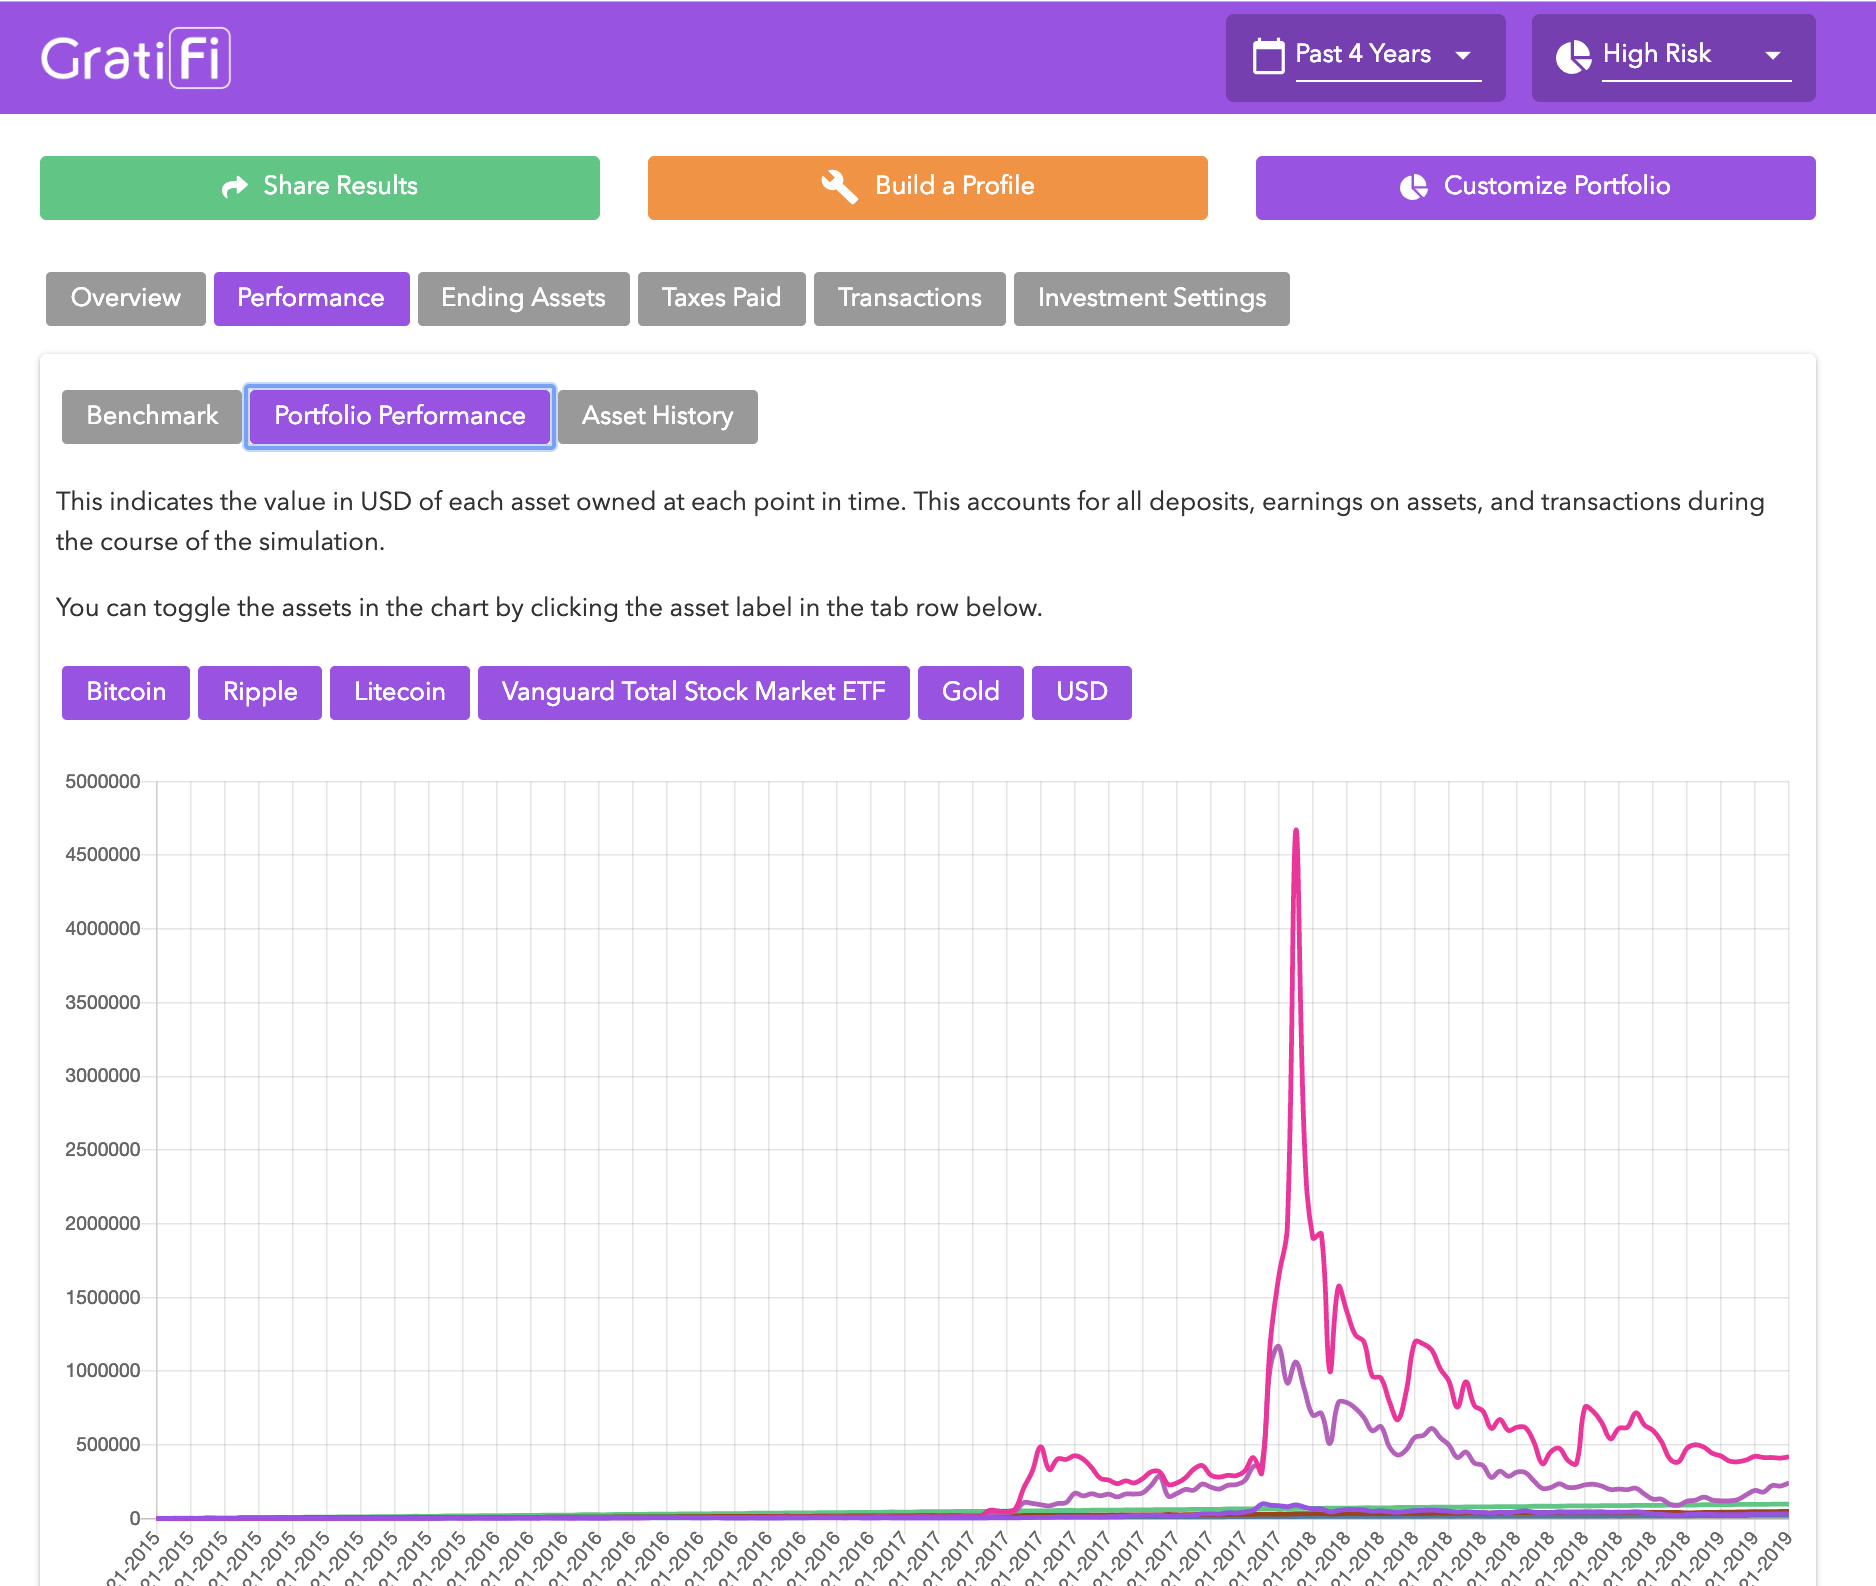The height and width of the screenshot is (1586, 1876).
Task: Go to the Benchmark sub-tab
Action: (x=152, y=416)
